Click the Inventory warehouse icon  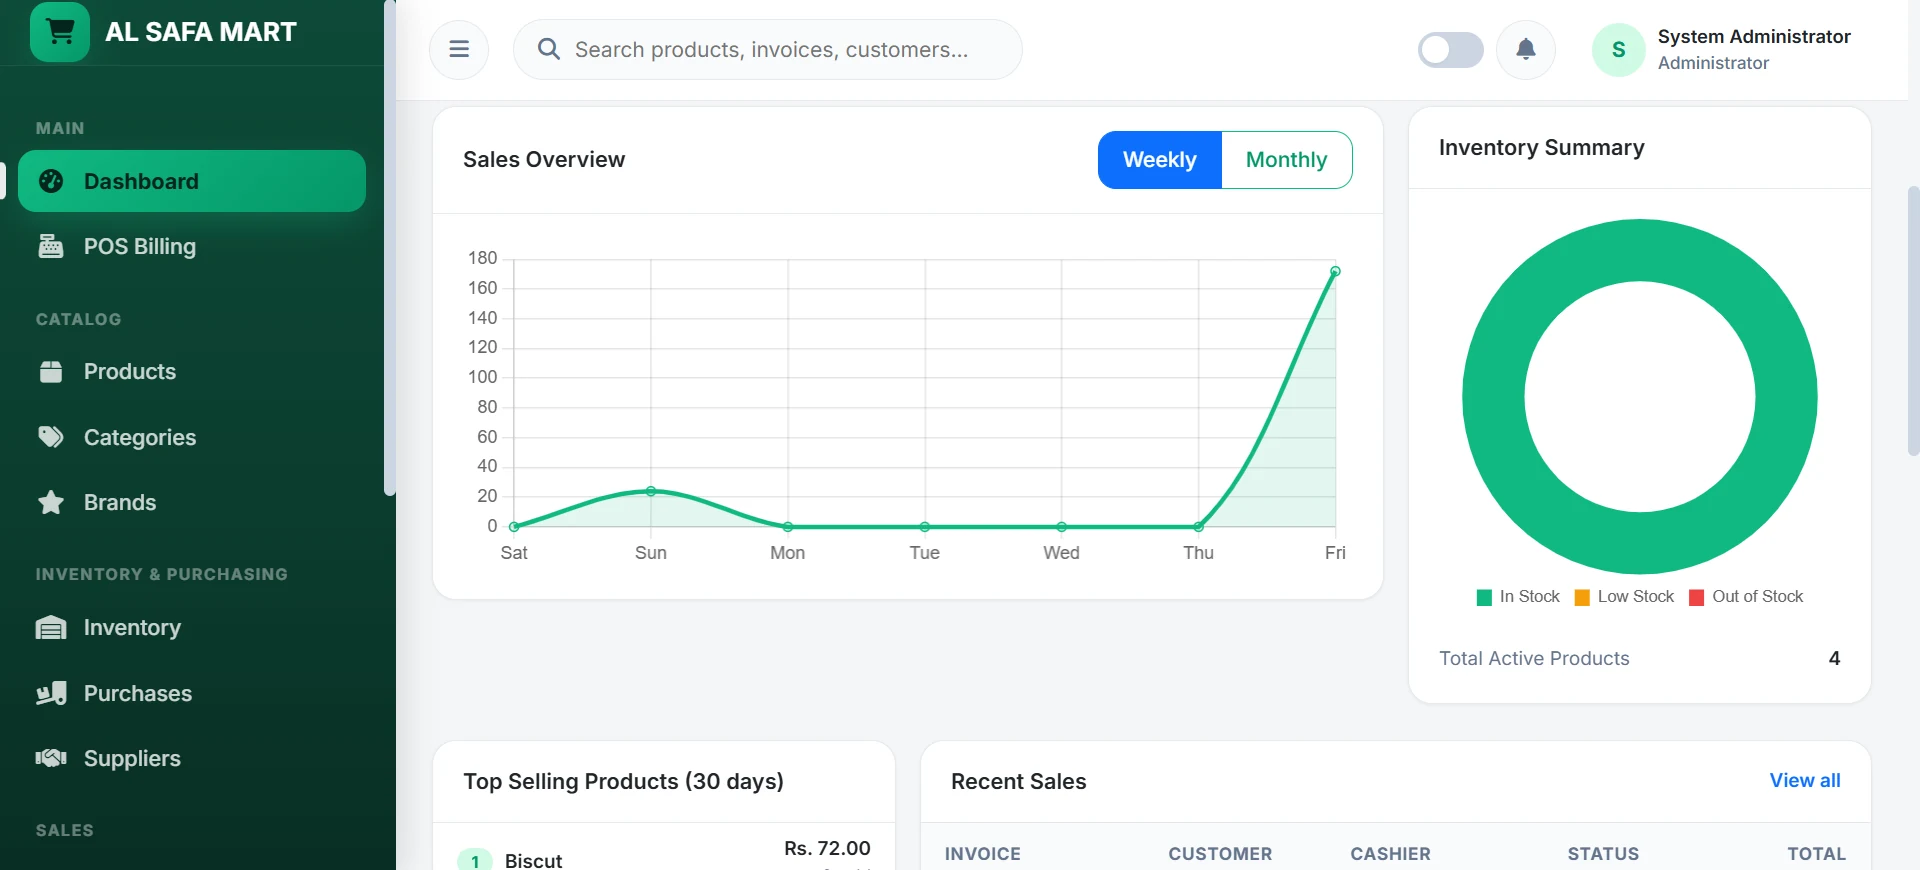coord(51,628)
